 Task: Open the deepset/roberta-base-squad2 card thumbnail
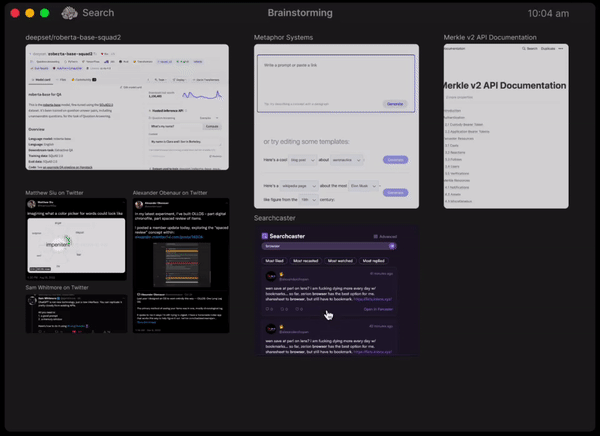[x=127, y=107]
